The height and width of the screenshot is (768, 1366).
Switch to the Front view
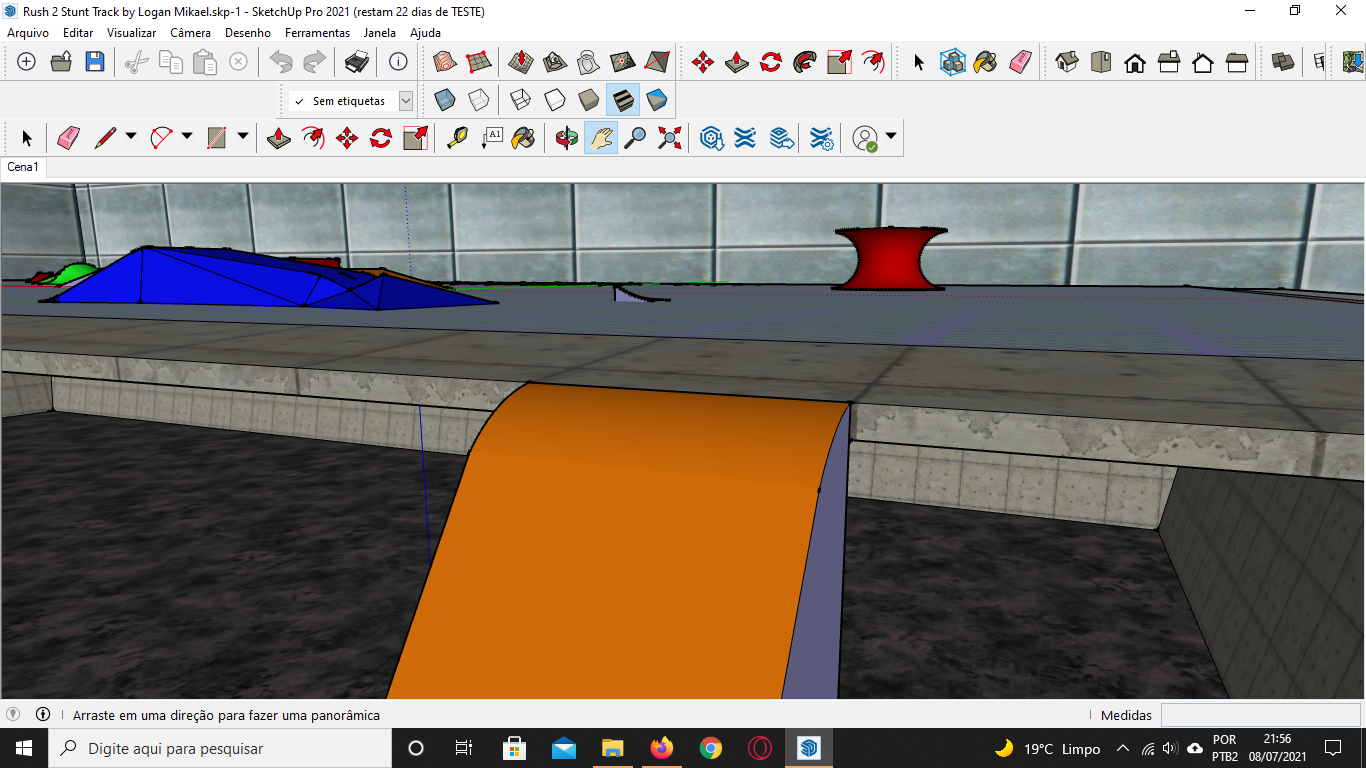tap(1135, 62)
